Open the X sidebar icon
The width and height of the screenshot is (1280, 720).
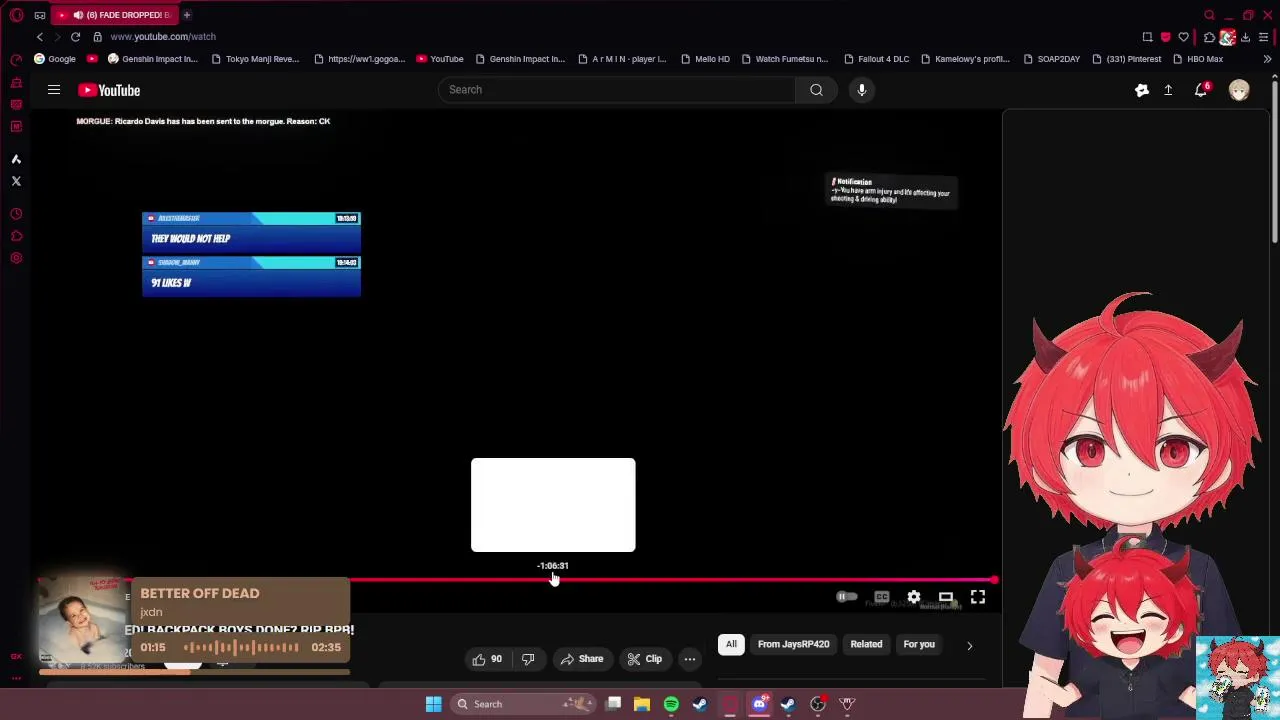tap(16, 181)
